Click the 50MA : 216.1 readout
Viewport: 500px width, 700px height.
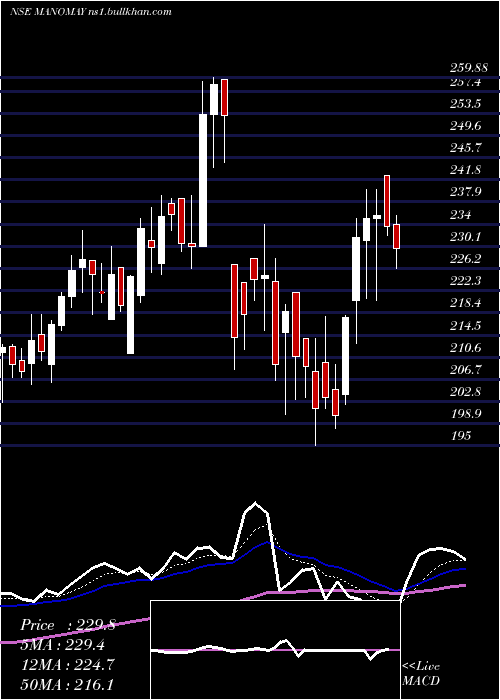pos(67,684)
